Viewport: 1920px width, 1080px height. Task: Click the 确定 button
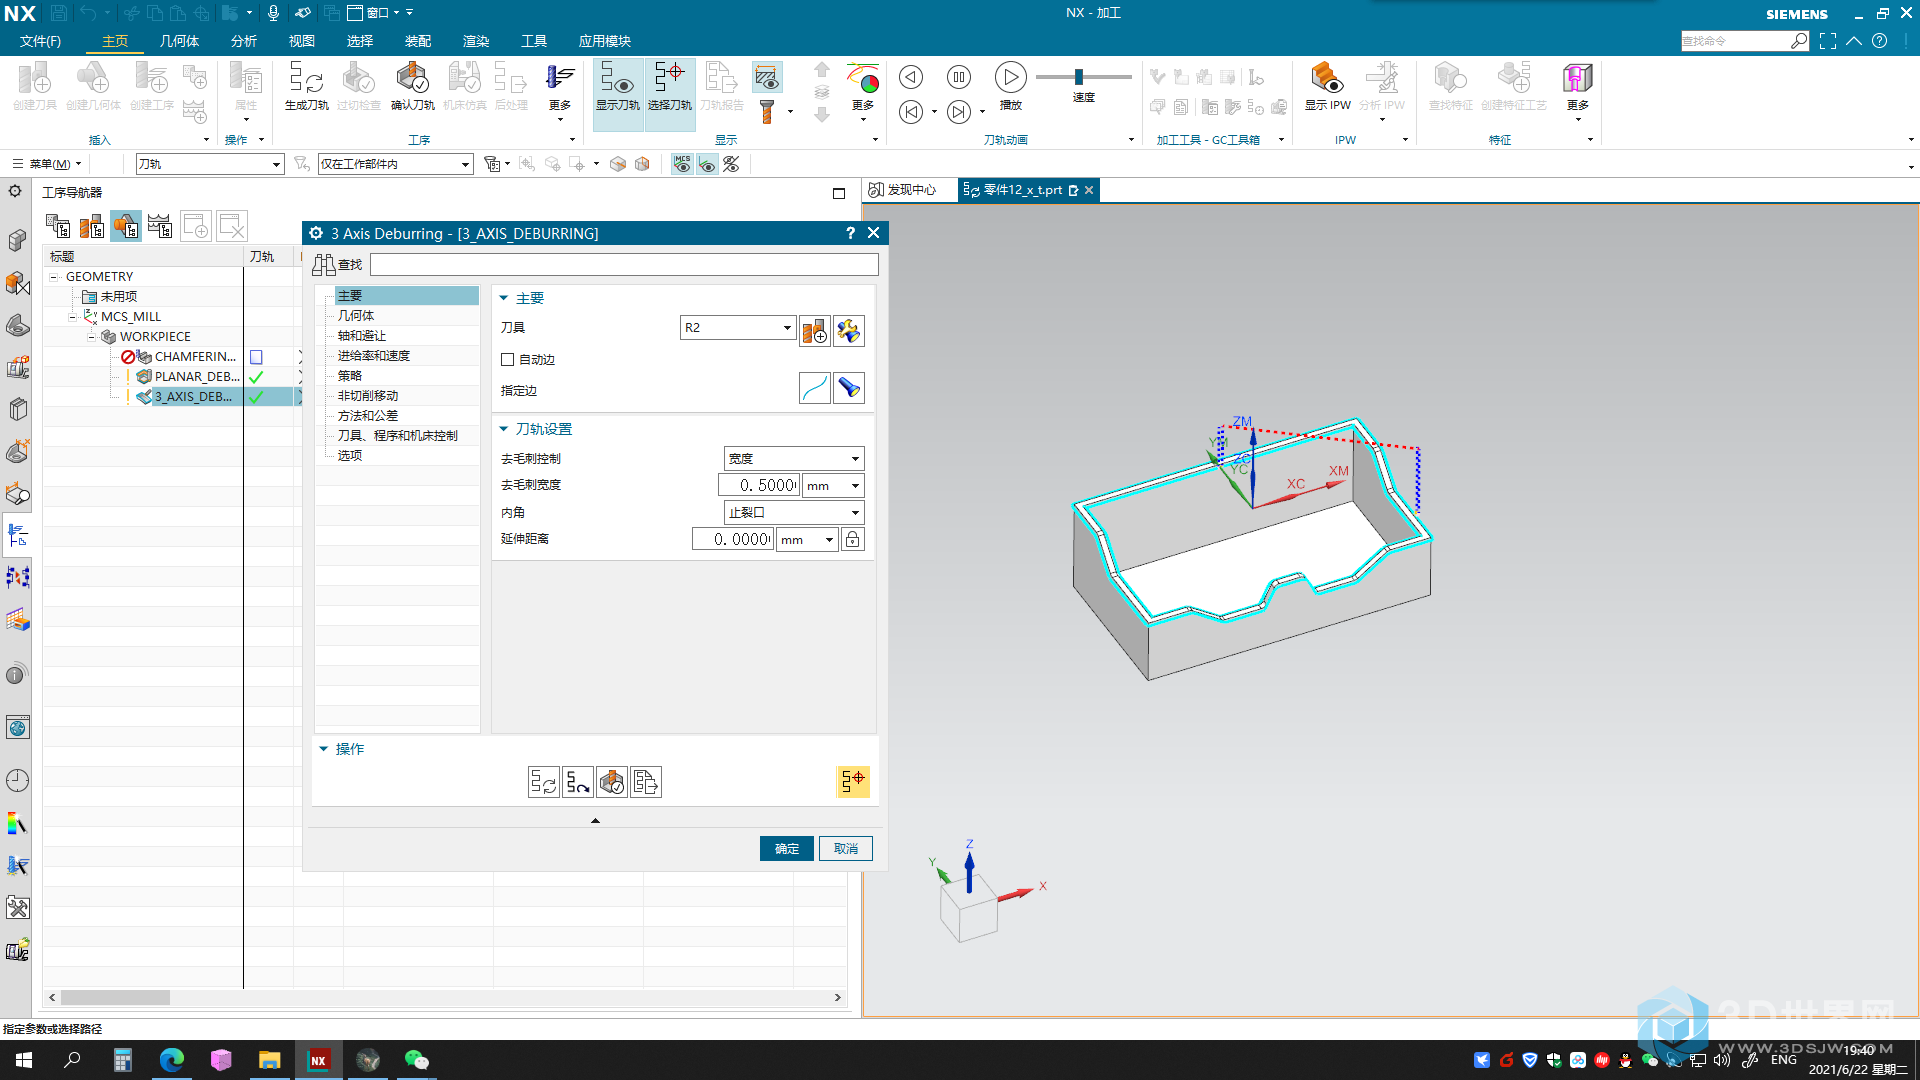tap(786, 849)
